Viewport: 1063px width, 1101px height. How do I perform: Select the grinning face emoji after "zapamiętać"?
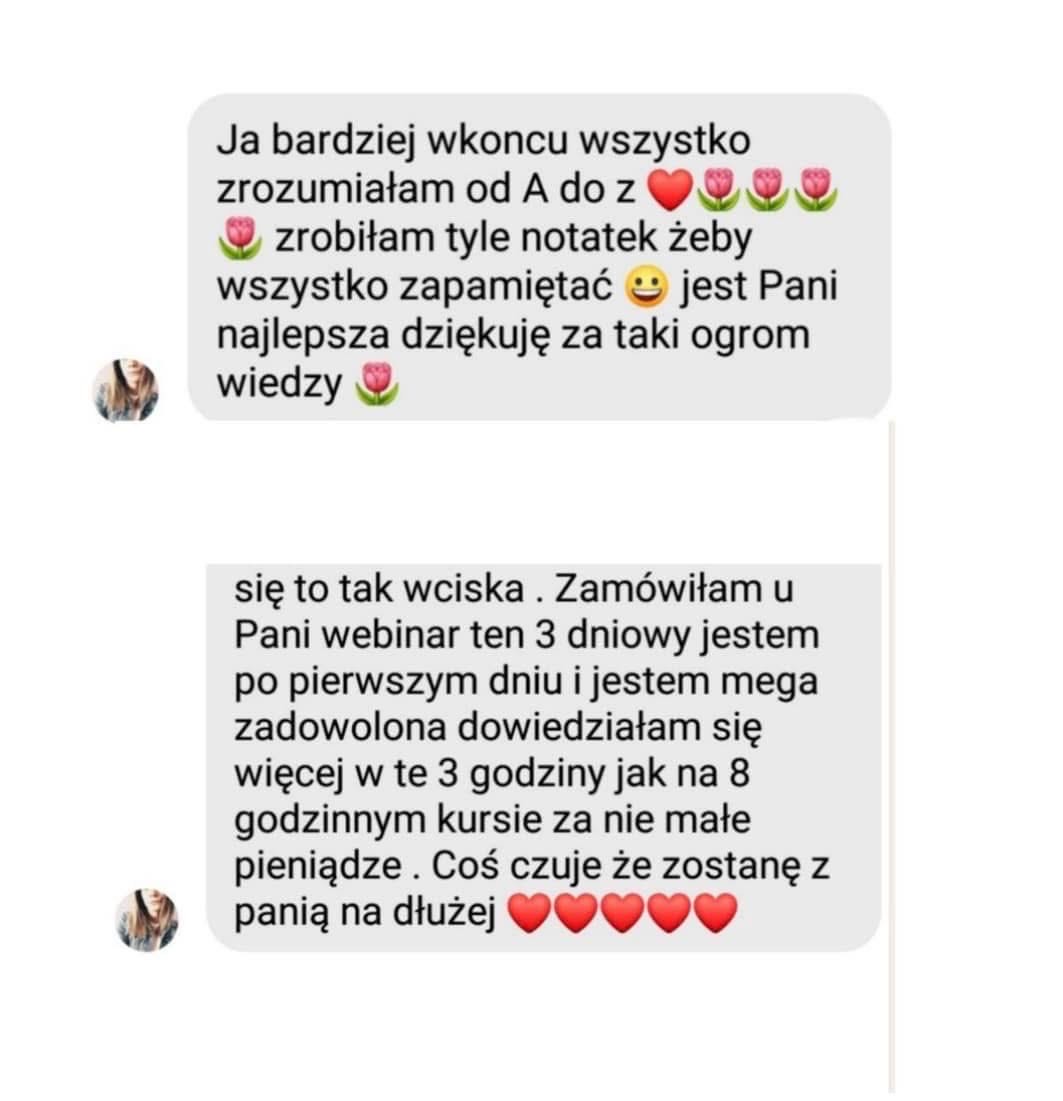click(647, 288)
